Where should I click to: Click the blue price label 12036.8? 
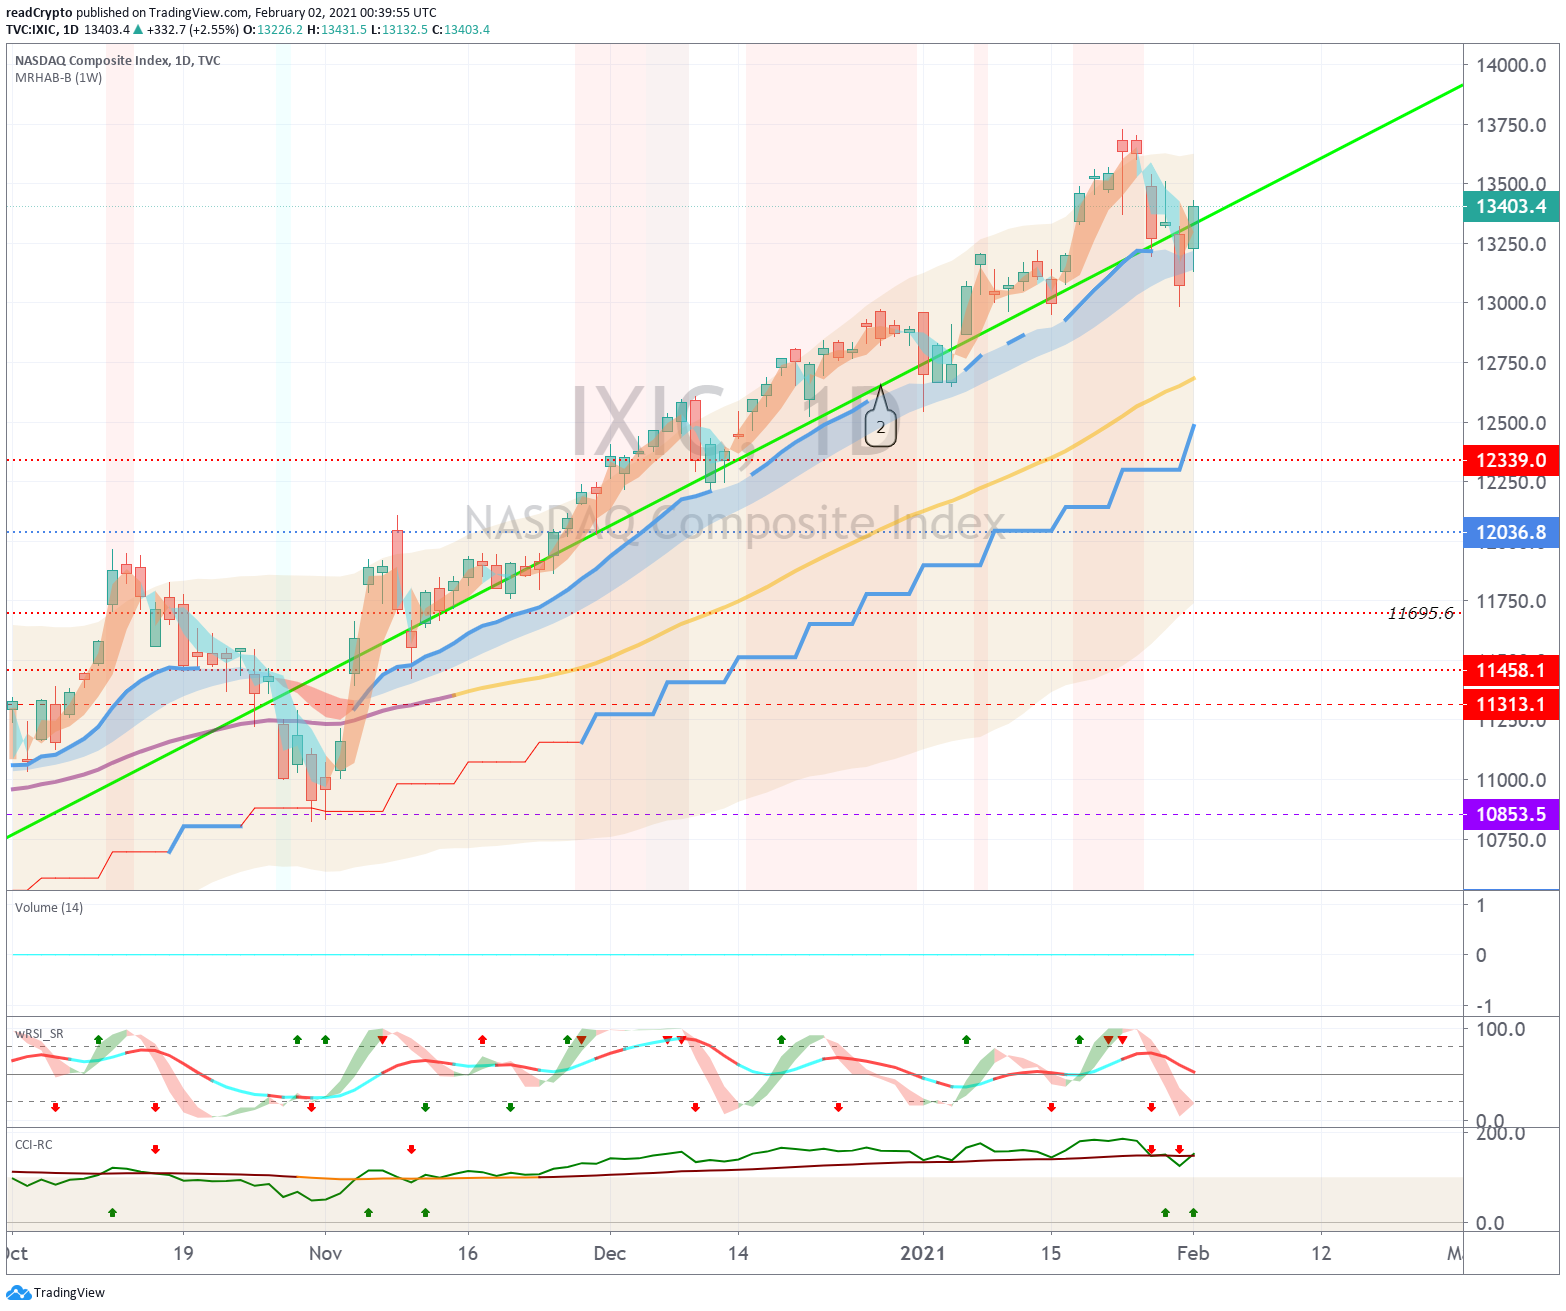tap(1511, 533)
